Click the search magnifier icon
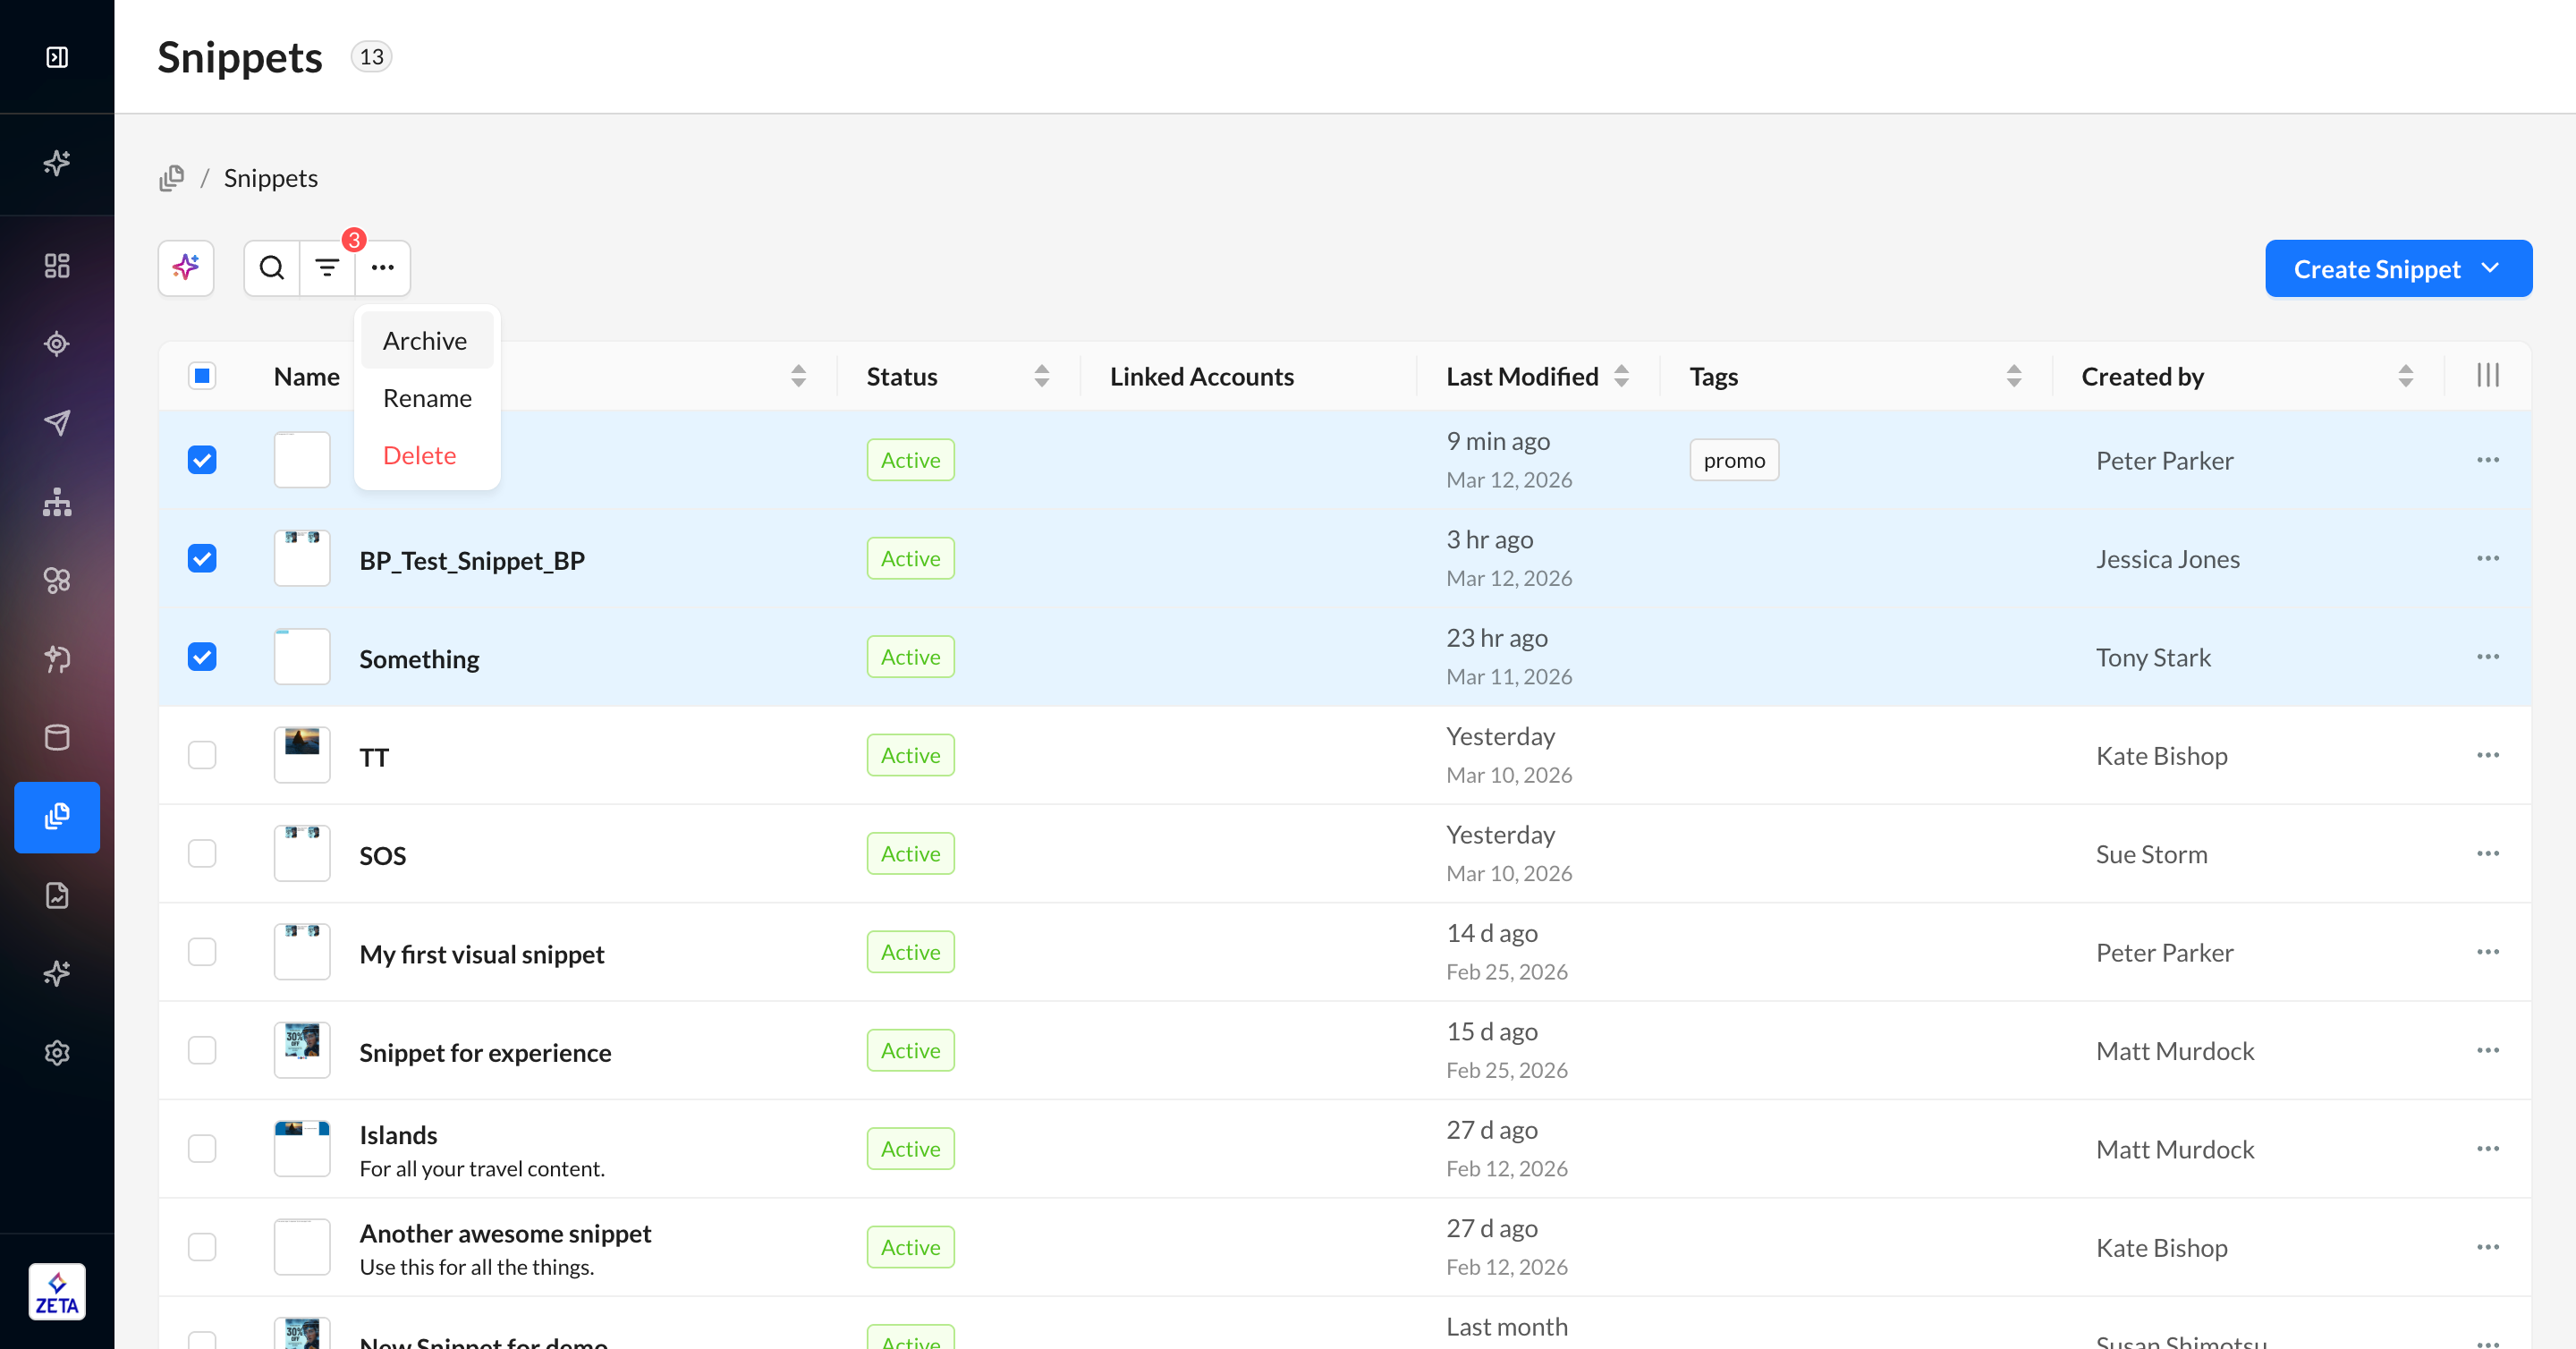This screenshot has height=1349, width=2576. pos(271,268)
